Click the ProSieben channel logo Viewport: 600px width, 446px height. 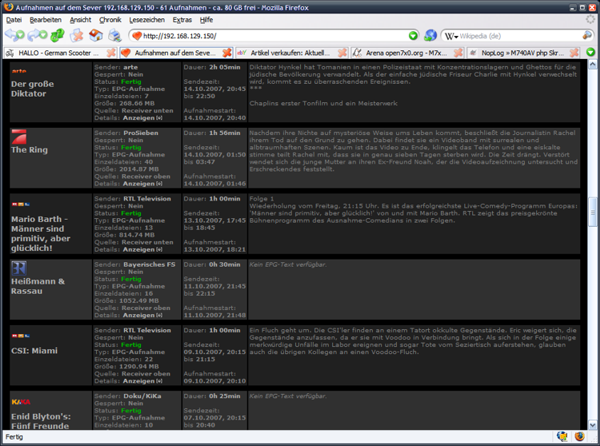(19, 137)
